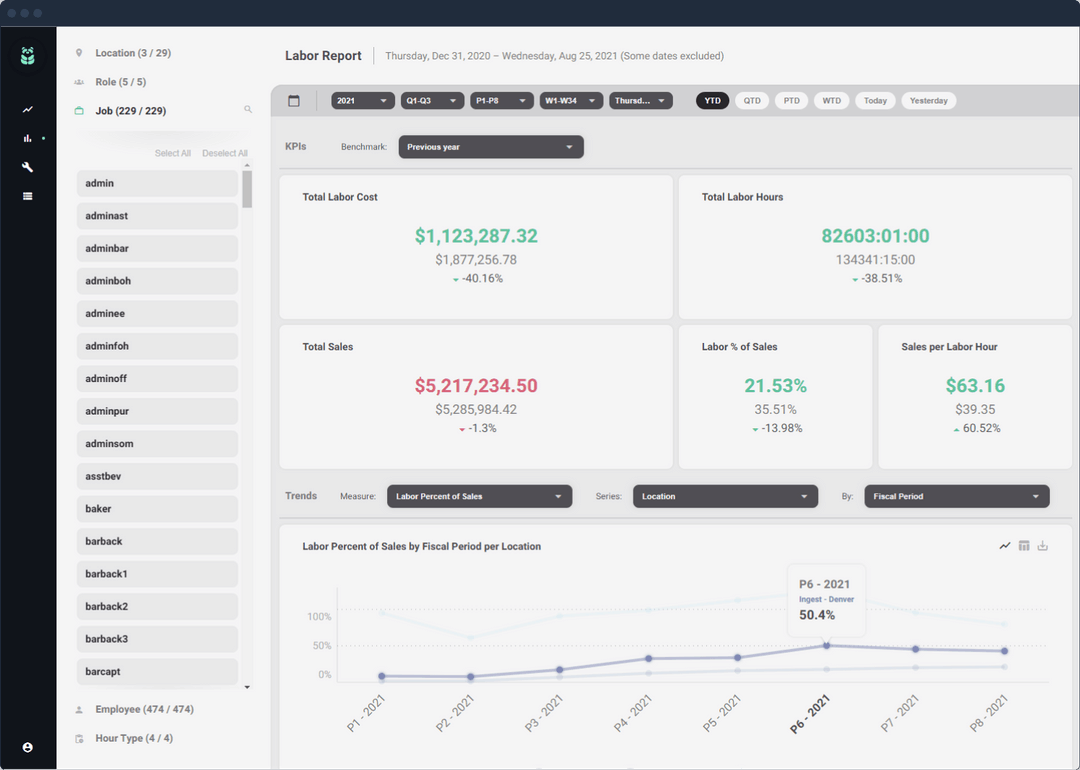Click the P6 2021 data point for Ingest Denver
The width and height of the screenshot is (1080, 770).
click(x=826, y=645)
